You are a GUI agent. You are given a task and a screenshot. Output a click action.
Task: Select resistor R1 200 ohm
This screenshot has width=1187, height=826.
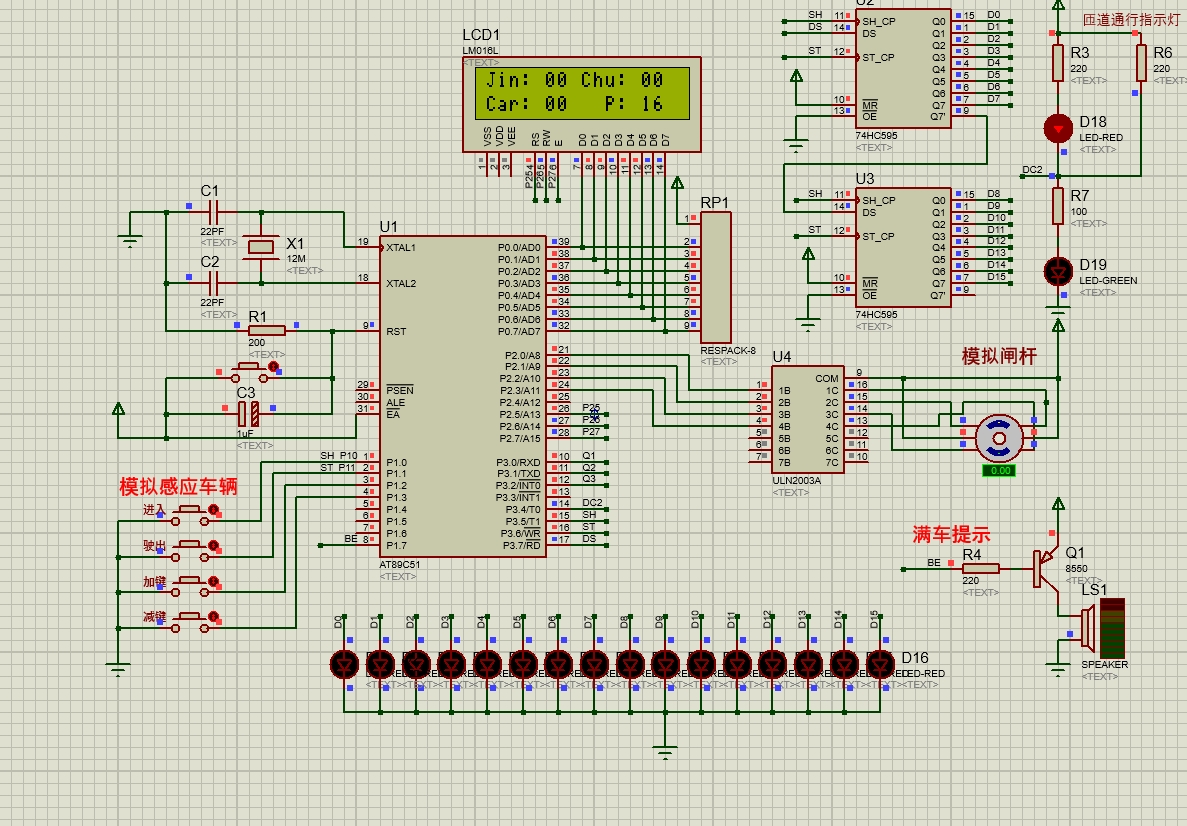[x=266, y=331]
